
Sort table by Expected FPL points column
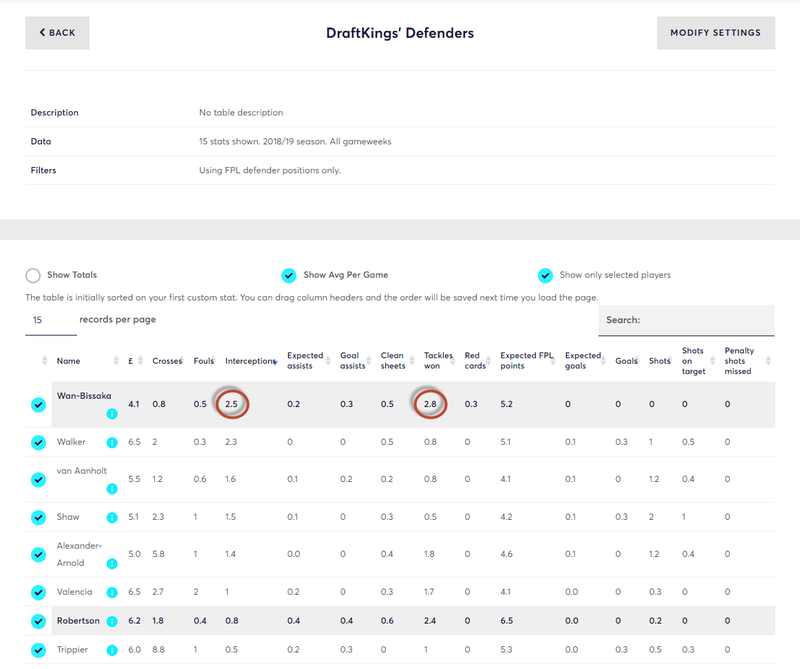click(x=526, y=361)
